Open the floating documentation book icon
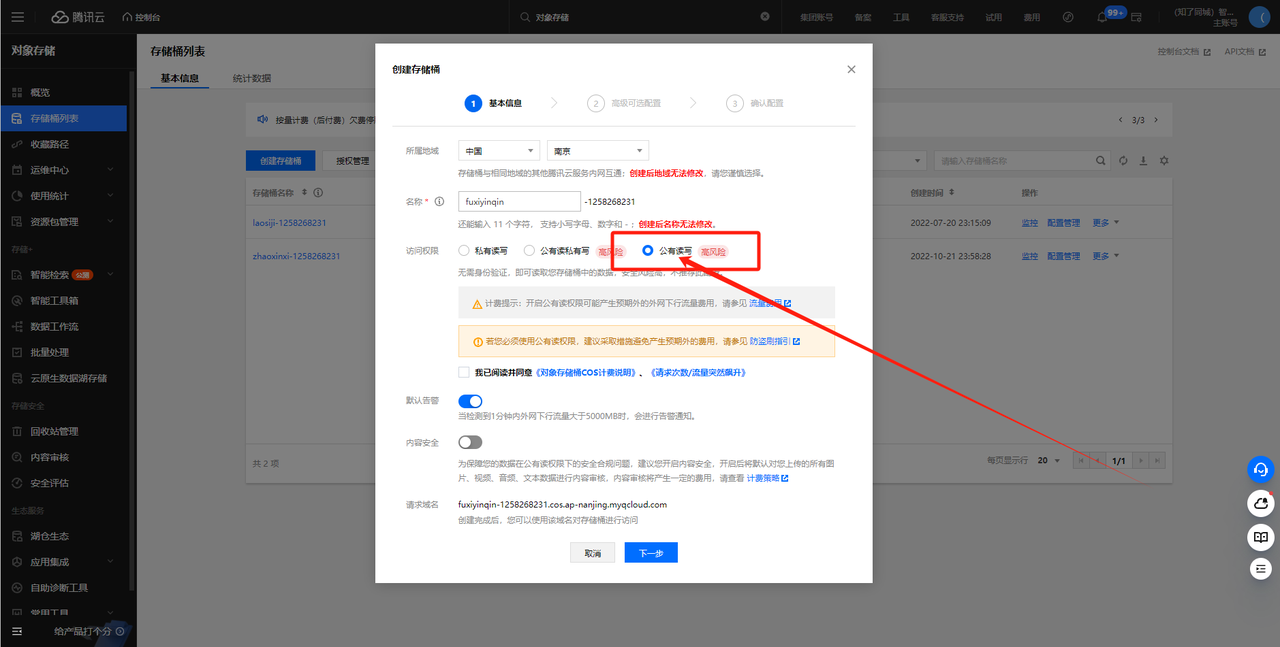Image resolution: width=1280 pixels, height=647 pixels. (x=1260, y=538)
